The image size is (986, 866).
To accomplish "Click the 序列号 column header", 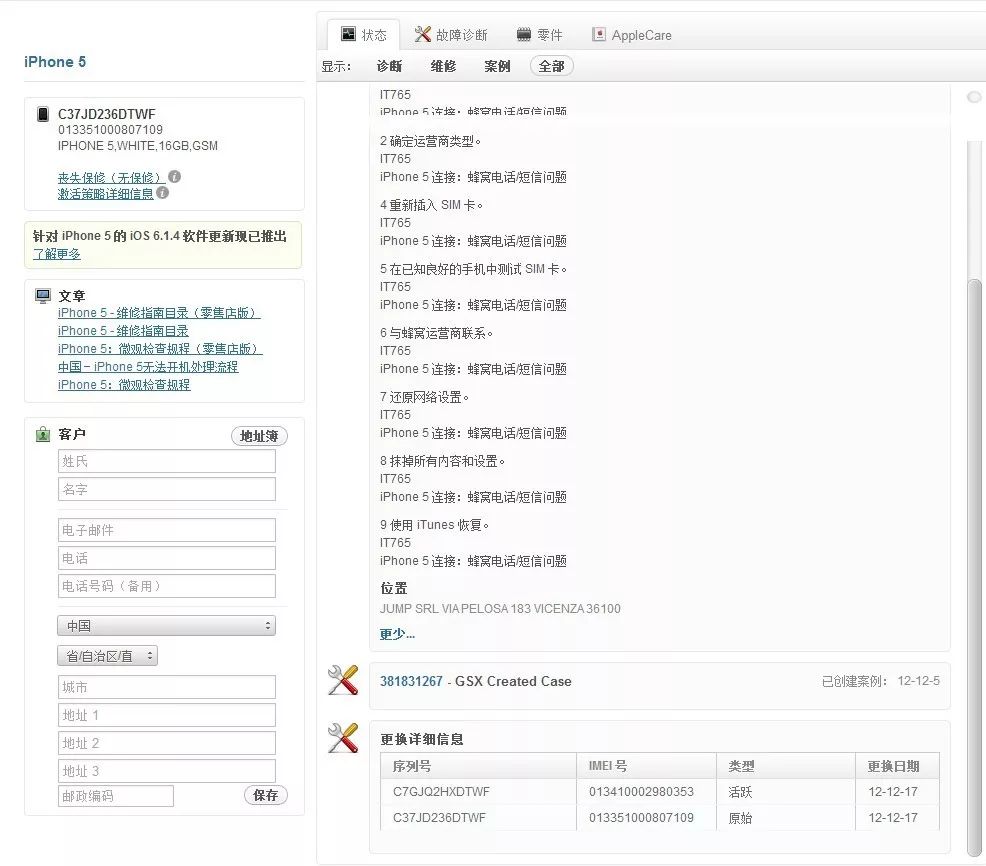I will pos(479,765).
